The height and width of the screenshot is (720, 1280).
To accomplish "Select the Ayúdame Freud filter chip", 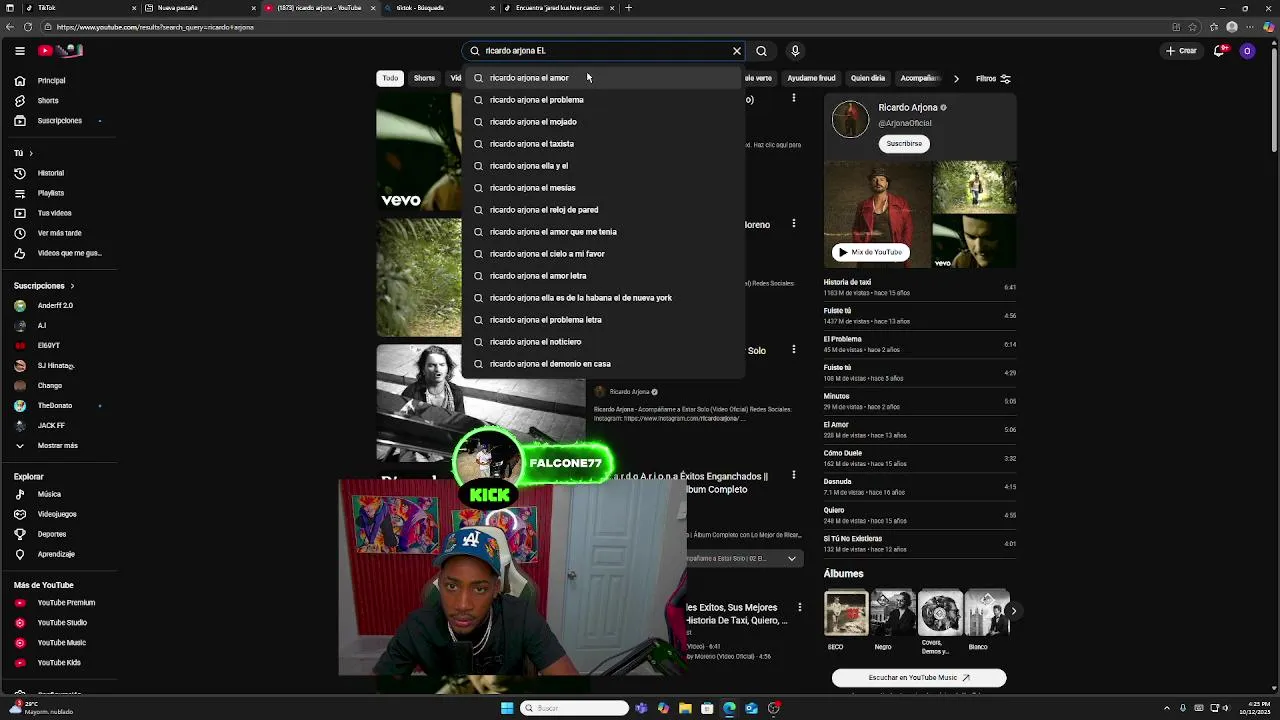I will pos(811,78).
